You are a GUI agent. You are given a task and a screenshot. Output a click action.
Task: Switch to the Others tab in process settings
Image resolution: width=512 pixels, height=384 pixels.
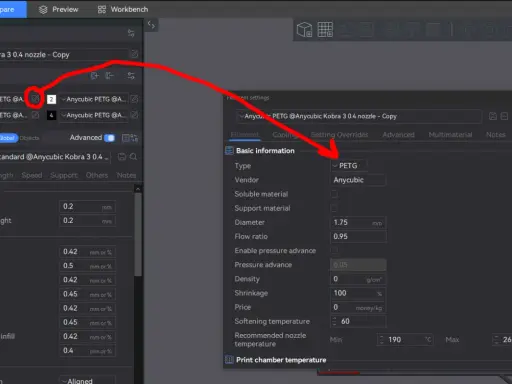click(97, 175)
